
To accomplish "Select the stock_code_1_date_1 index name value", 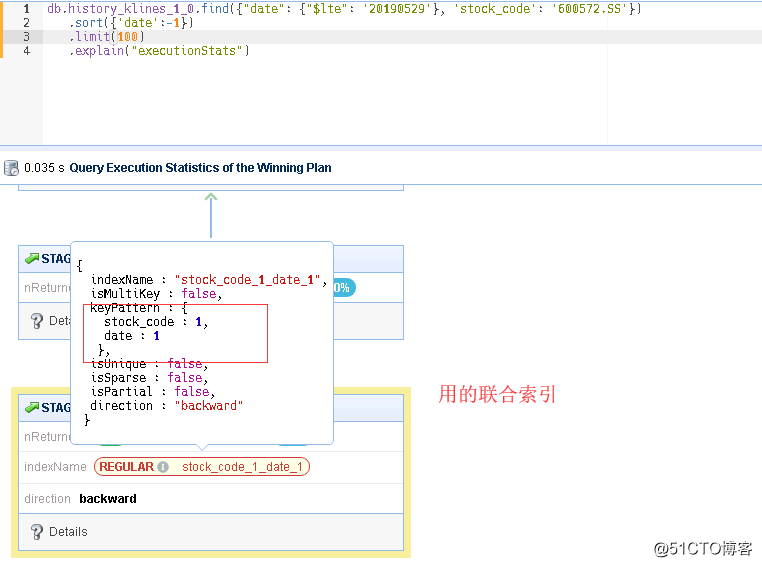I will [x=242, y=467].
